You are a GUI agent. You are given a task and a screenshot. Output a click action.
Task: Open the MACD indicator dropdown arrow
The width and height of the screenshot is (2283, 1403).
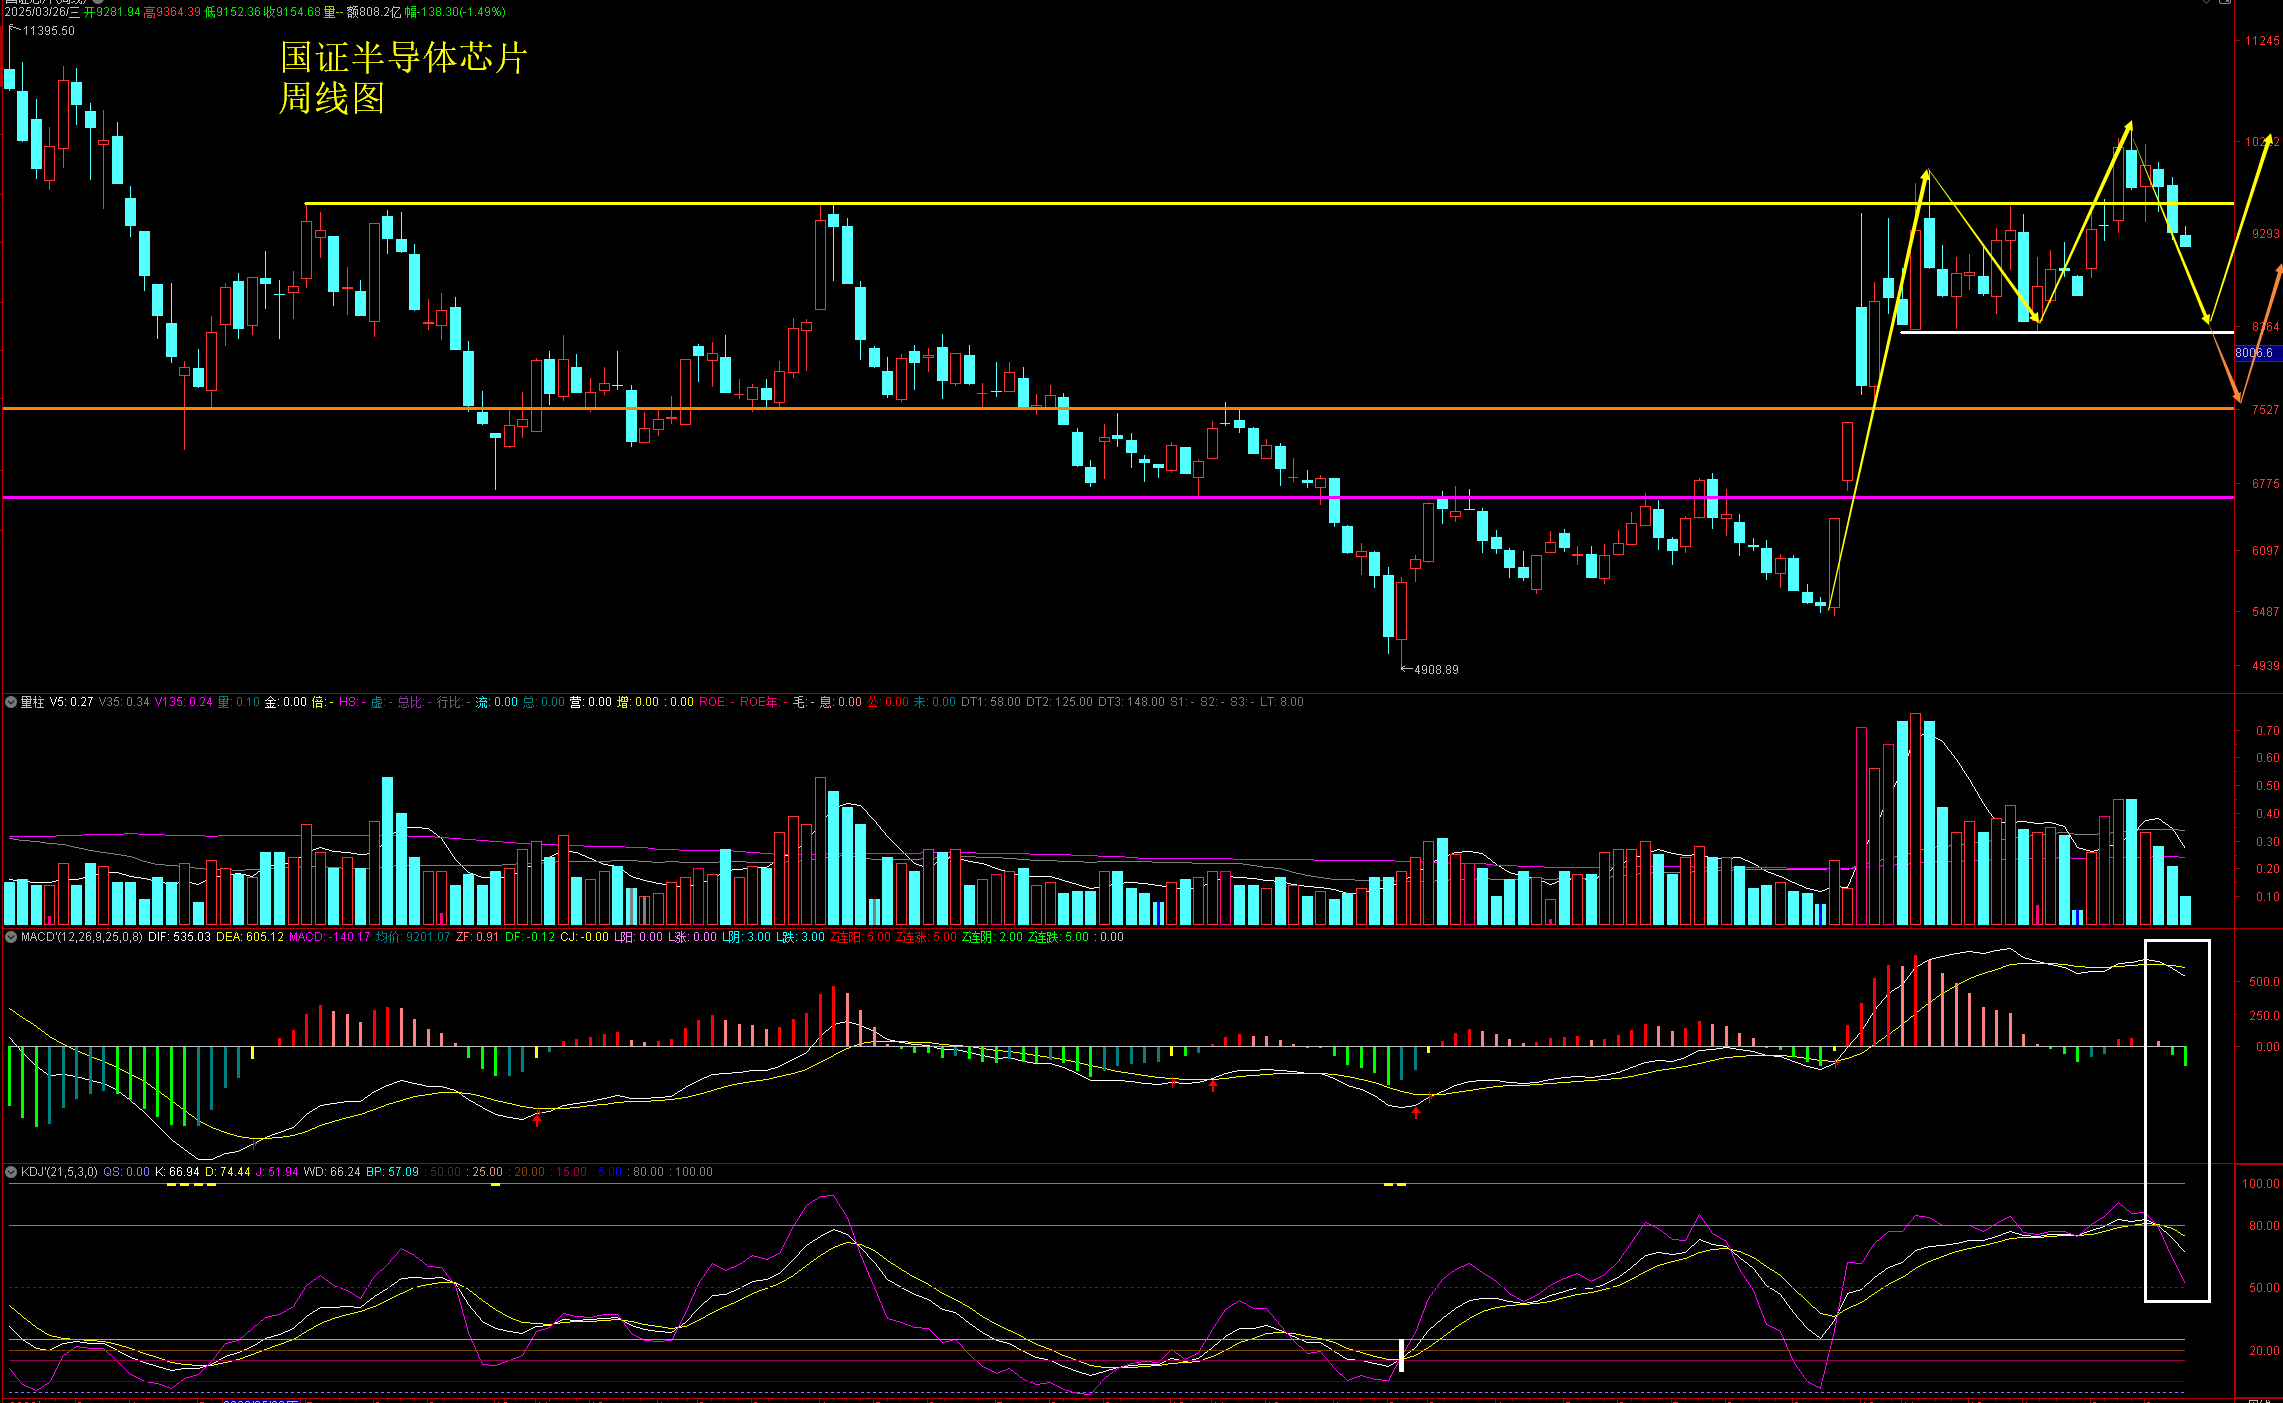click(x=11, y=937)
